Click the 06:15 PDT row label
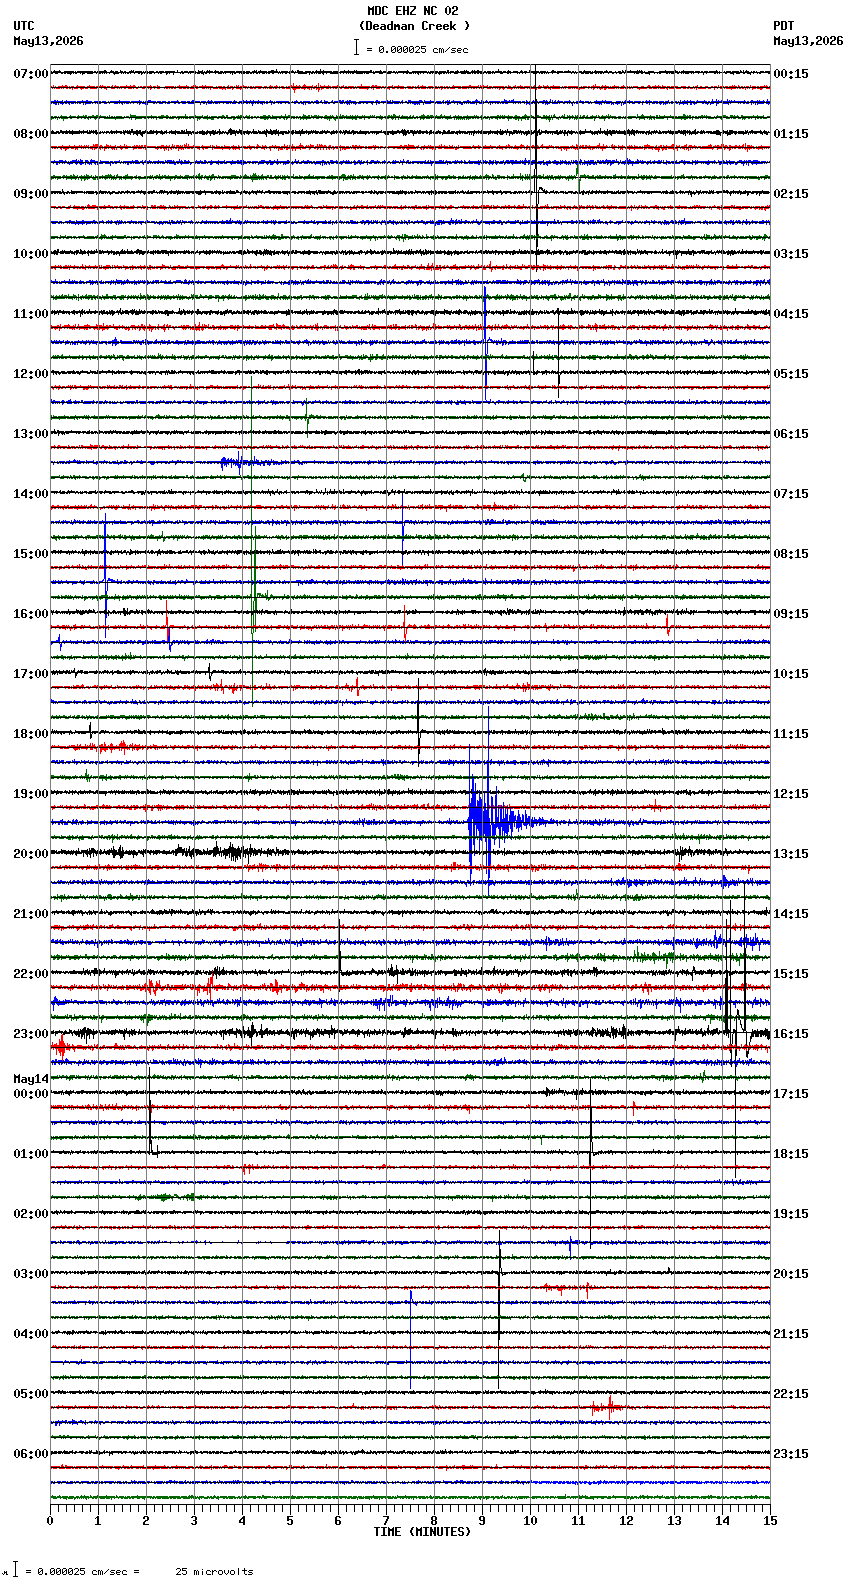Image resolution: width=850 pixels, height=1584 pixels. tap(791, 434)
